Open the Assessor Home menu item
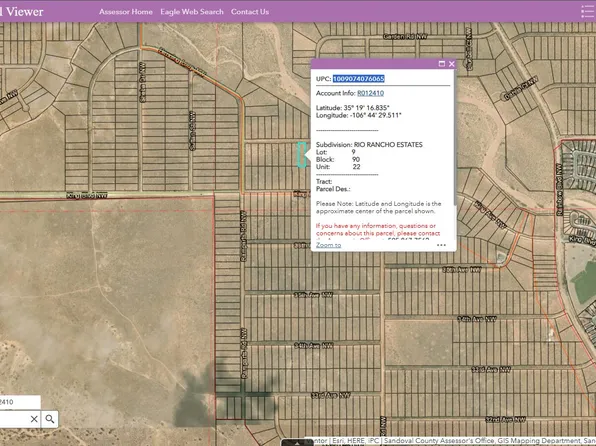 pos(126,12)
